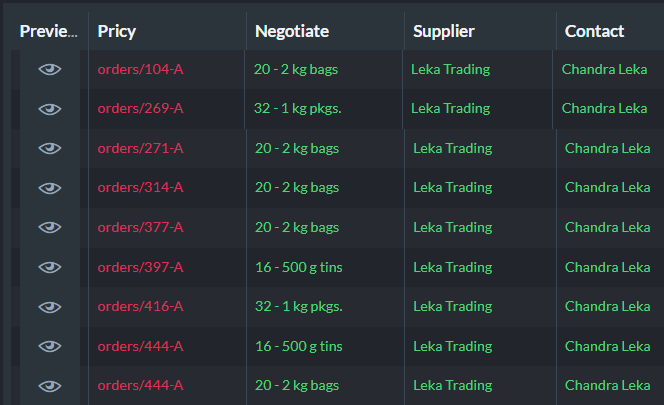Screen dimensions: 664x405
Task: Click the Negotiate column header
Action: click(x=292, y=31)
